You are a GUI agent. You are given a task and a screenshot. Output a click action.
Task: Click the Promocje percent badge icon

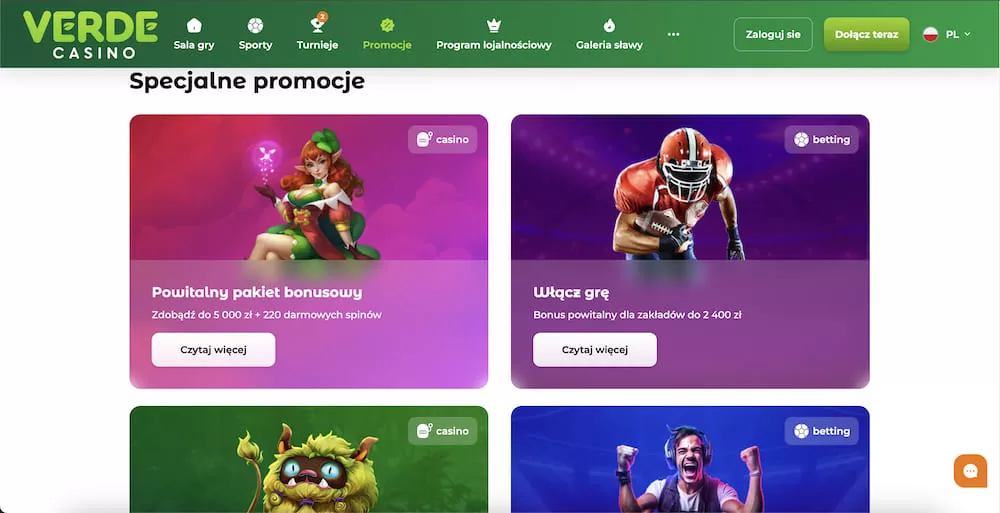387,26
